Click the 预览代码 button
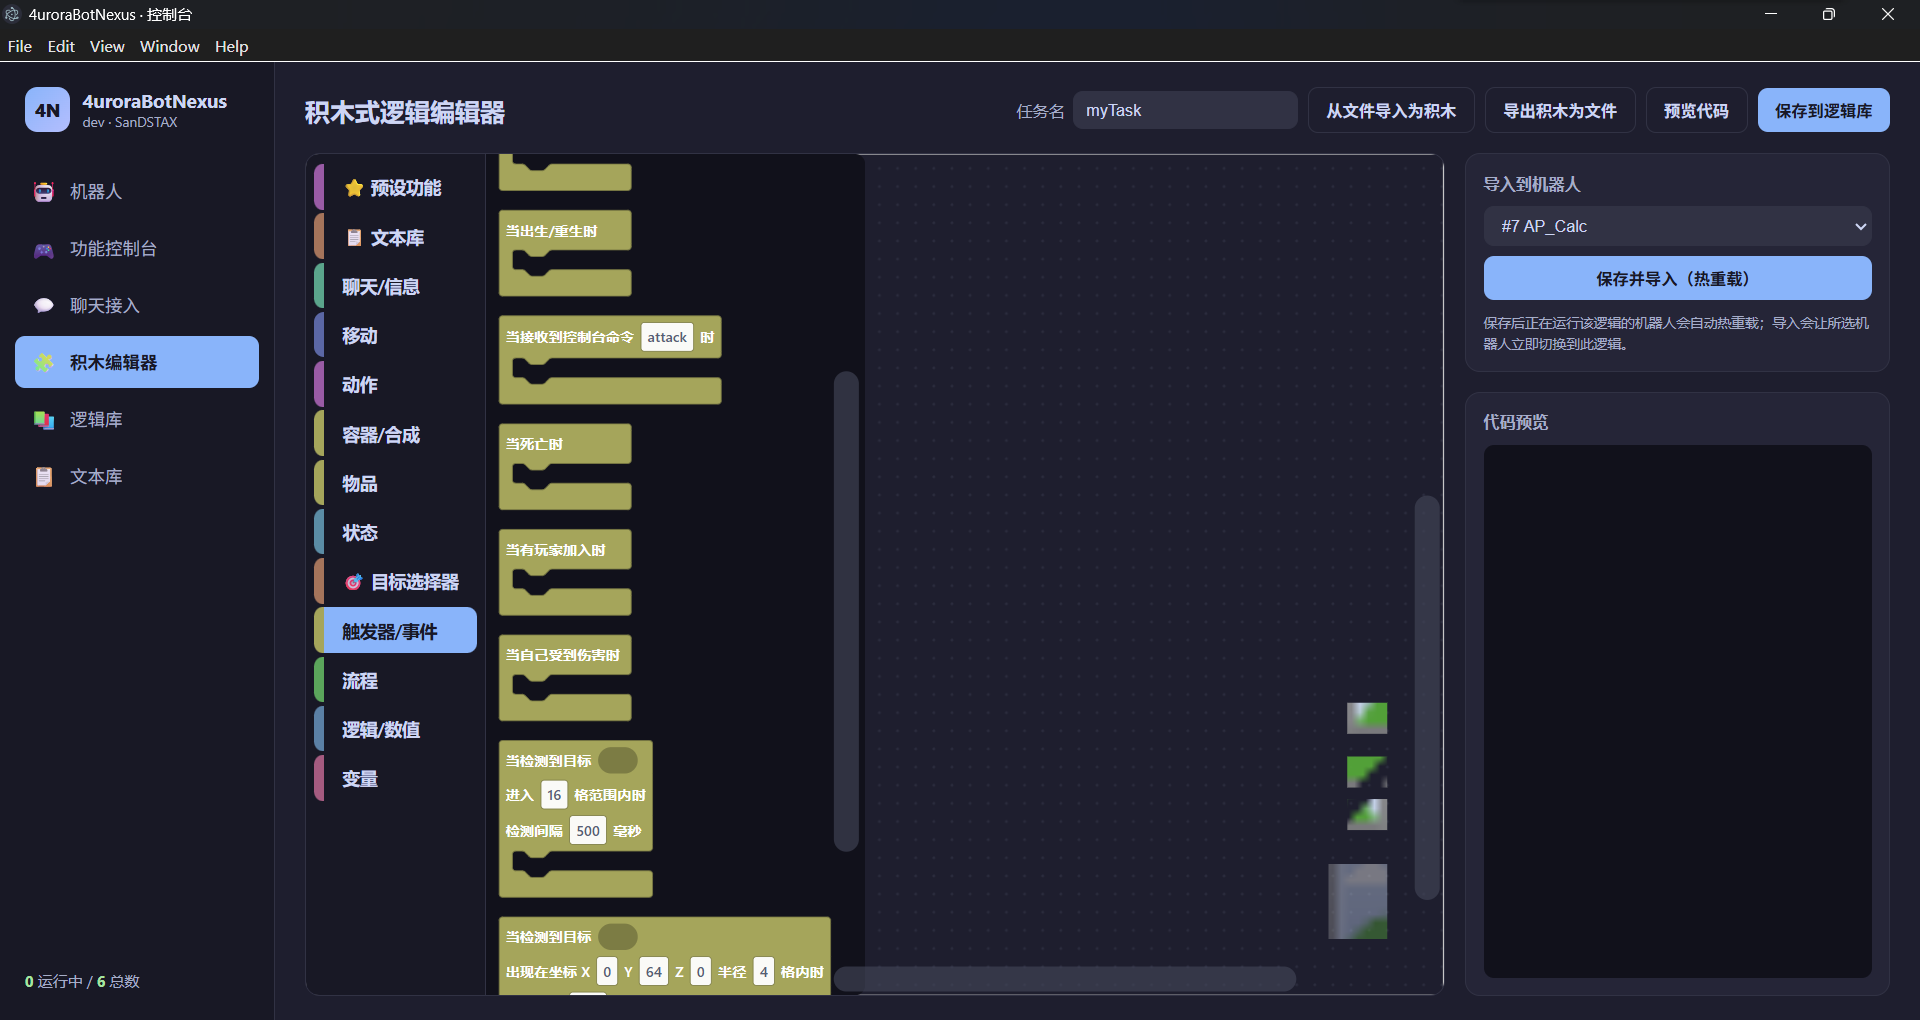This screenshot has width=1920, height=1020. (x=1696, y=110)
